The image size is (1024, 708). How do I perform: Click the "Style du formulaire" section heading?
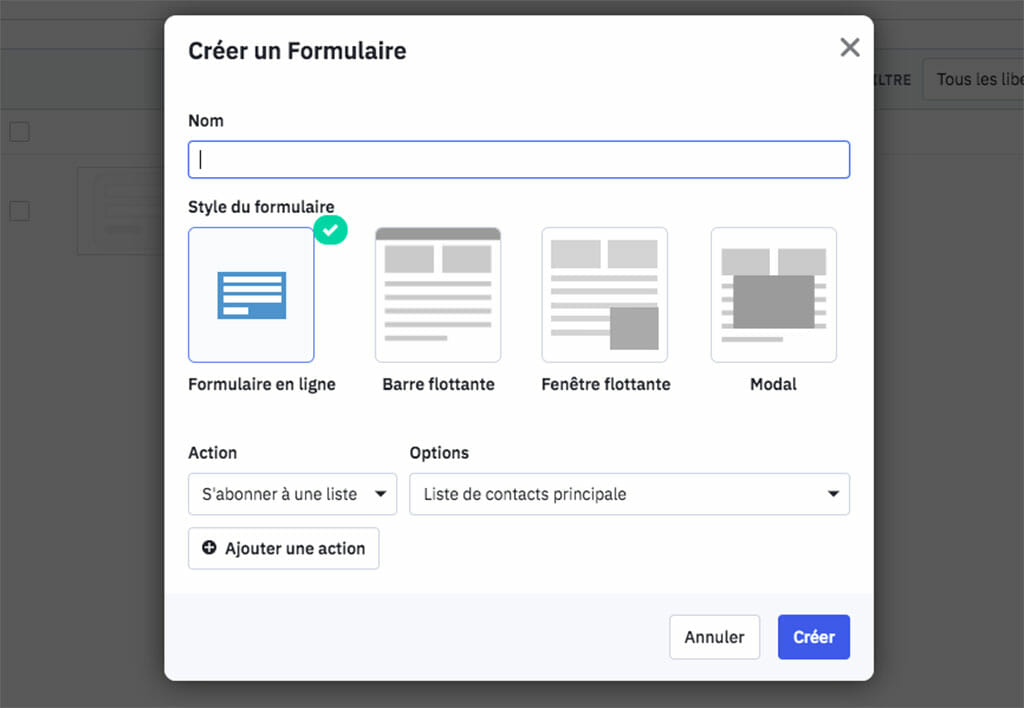pos(260,207)
